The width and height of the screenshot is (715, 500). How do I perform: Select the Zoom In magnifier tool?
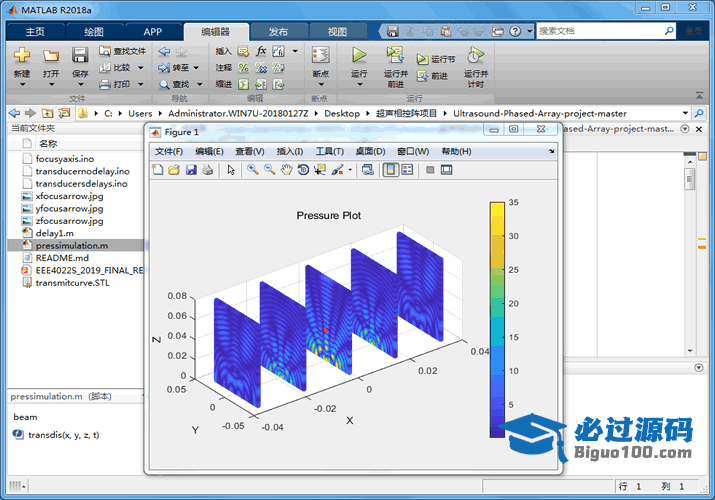coord(253,170)
